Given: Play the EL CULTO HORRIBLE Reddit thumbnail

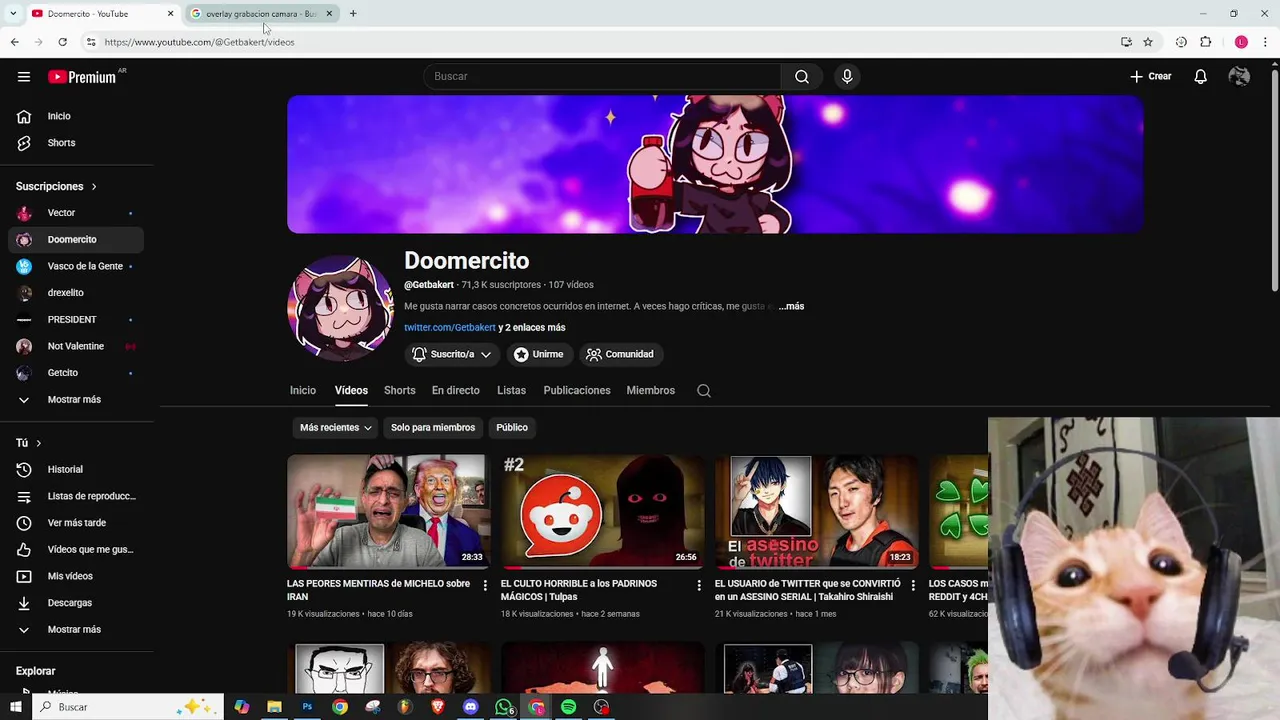Looking at the screenshot, I should point(602,512).
